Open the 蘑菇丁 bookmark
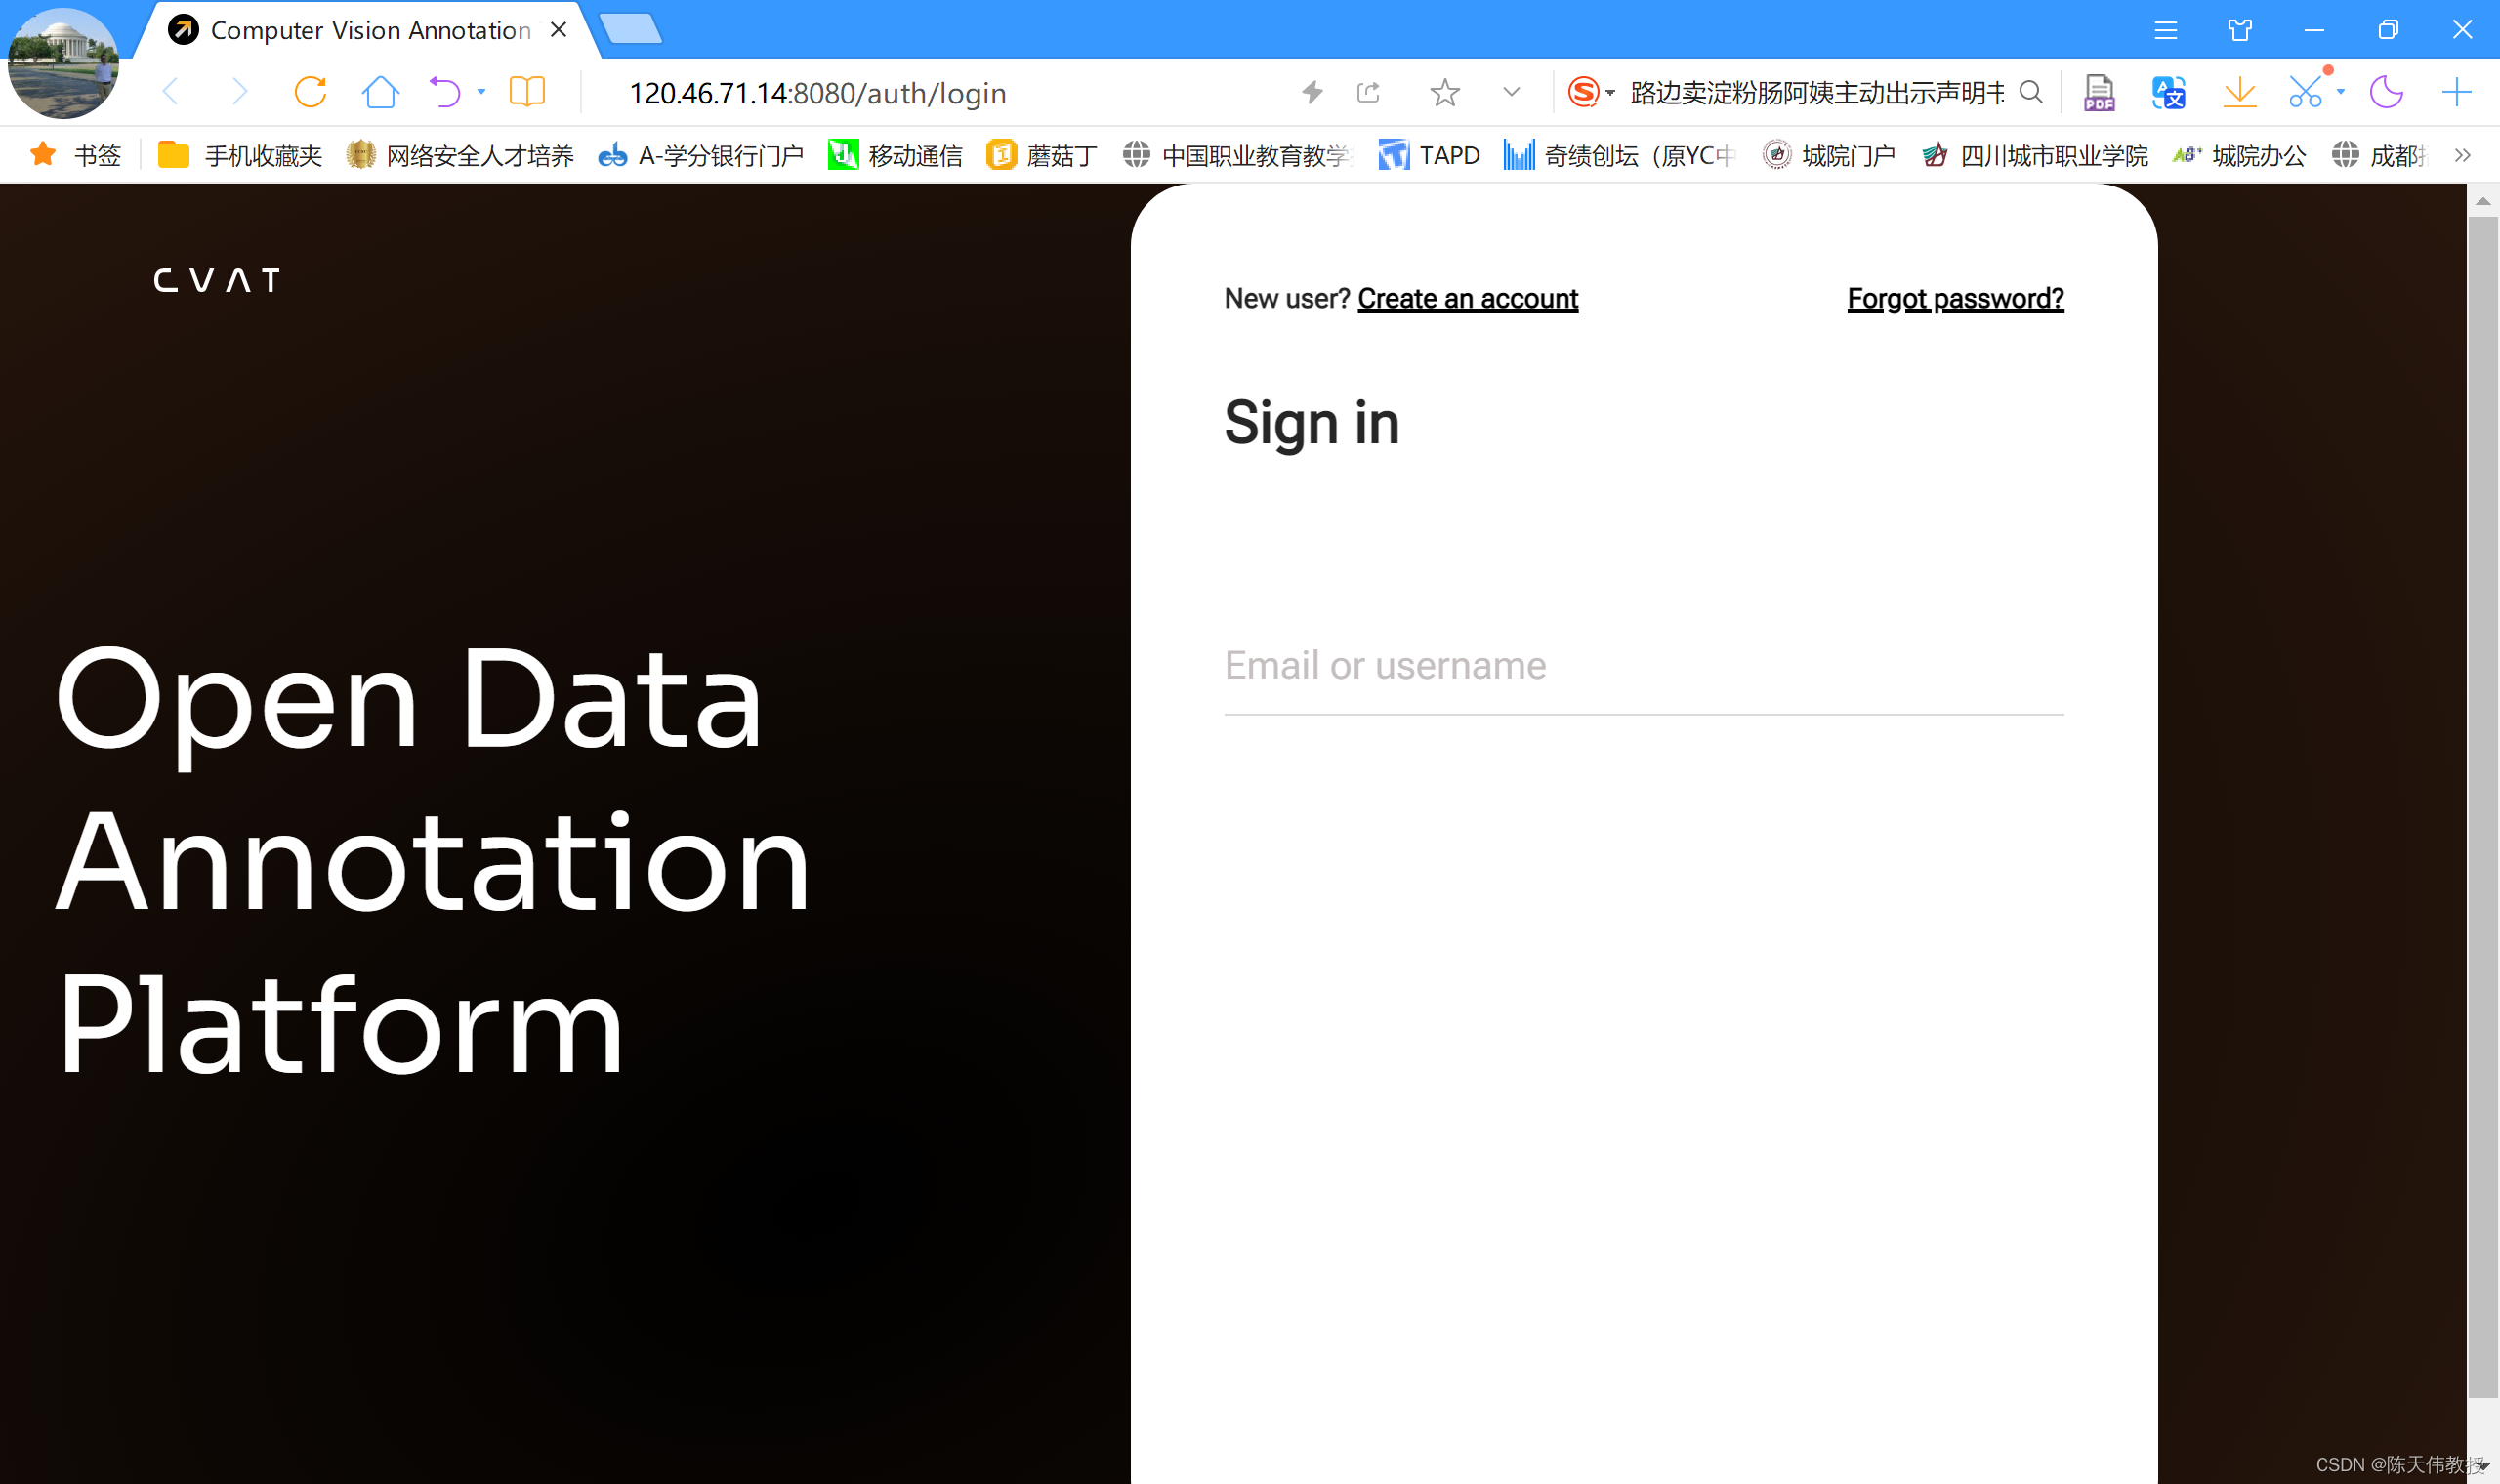2500x1484 pixels. (x=1041, y=155)
